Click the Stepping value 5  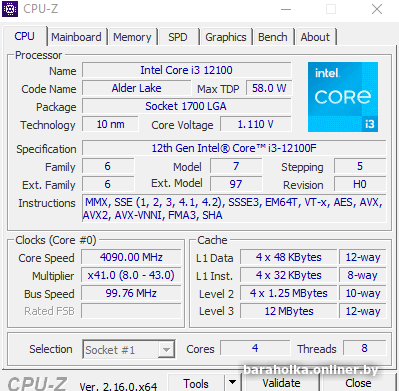coord(360,166)
